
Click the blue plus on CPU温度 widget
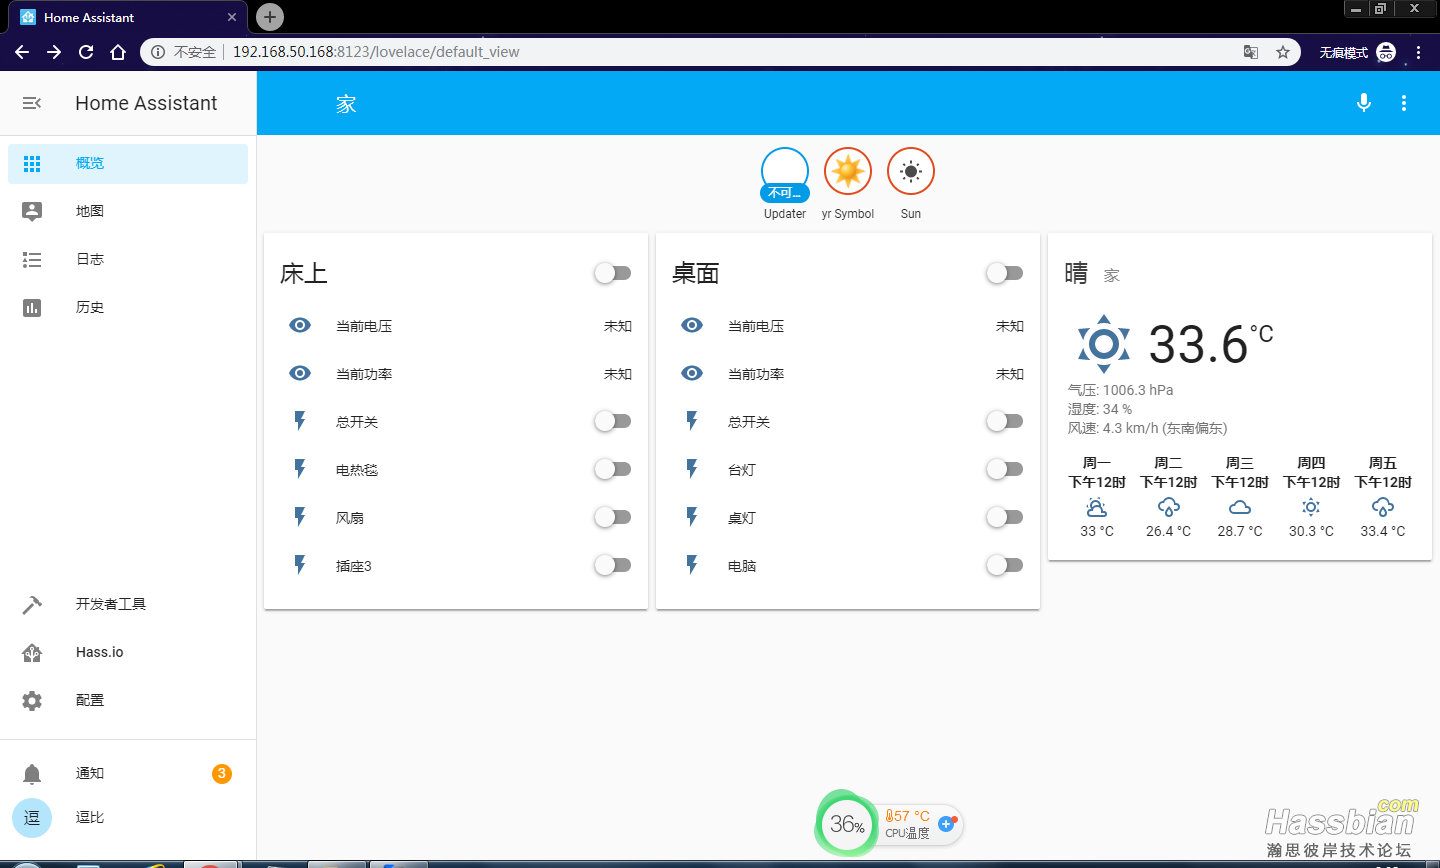[x=946, y=824]
